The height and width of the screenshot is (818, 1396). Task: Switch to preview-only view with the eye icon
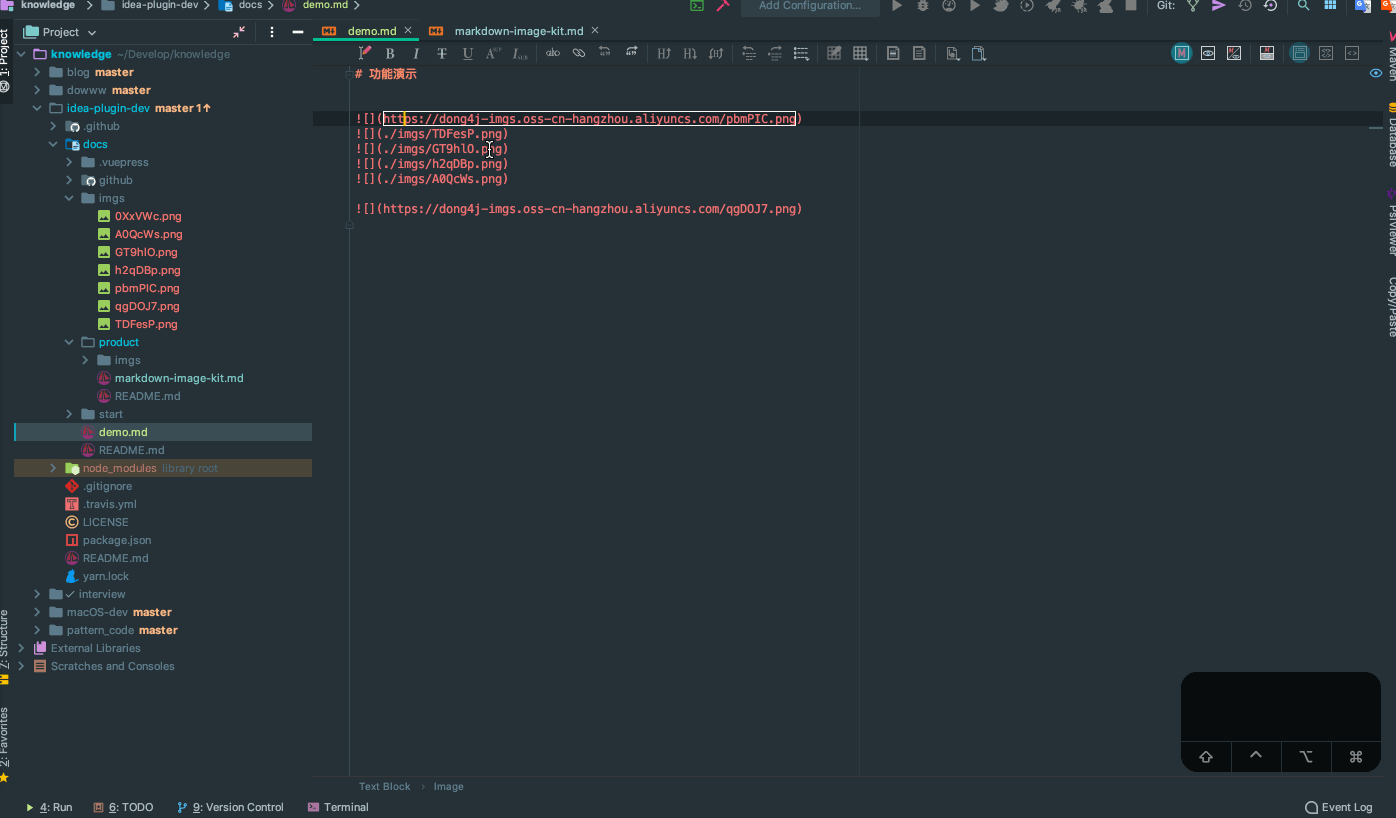(x=1208, y=53)
